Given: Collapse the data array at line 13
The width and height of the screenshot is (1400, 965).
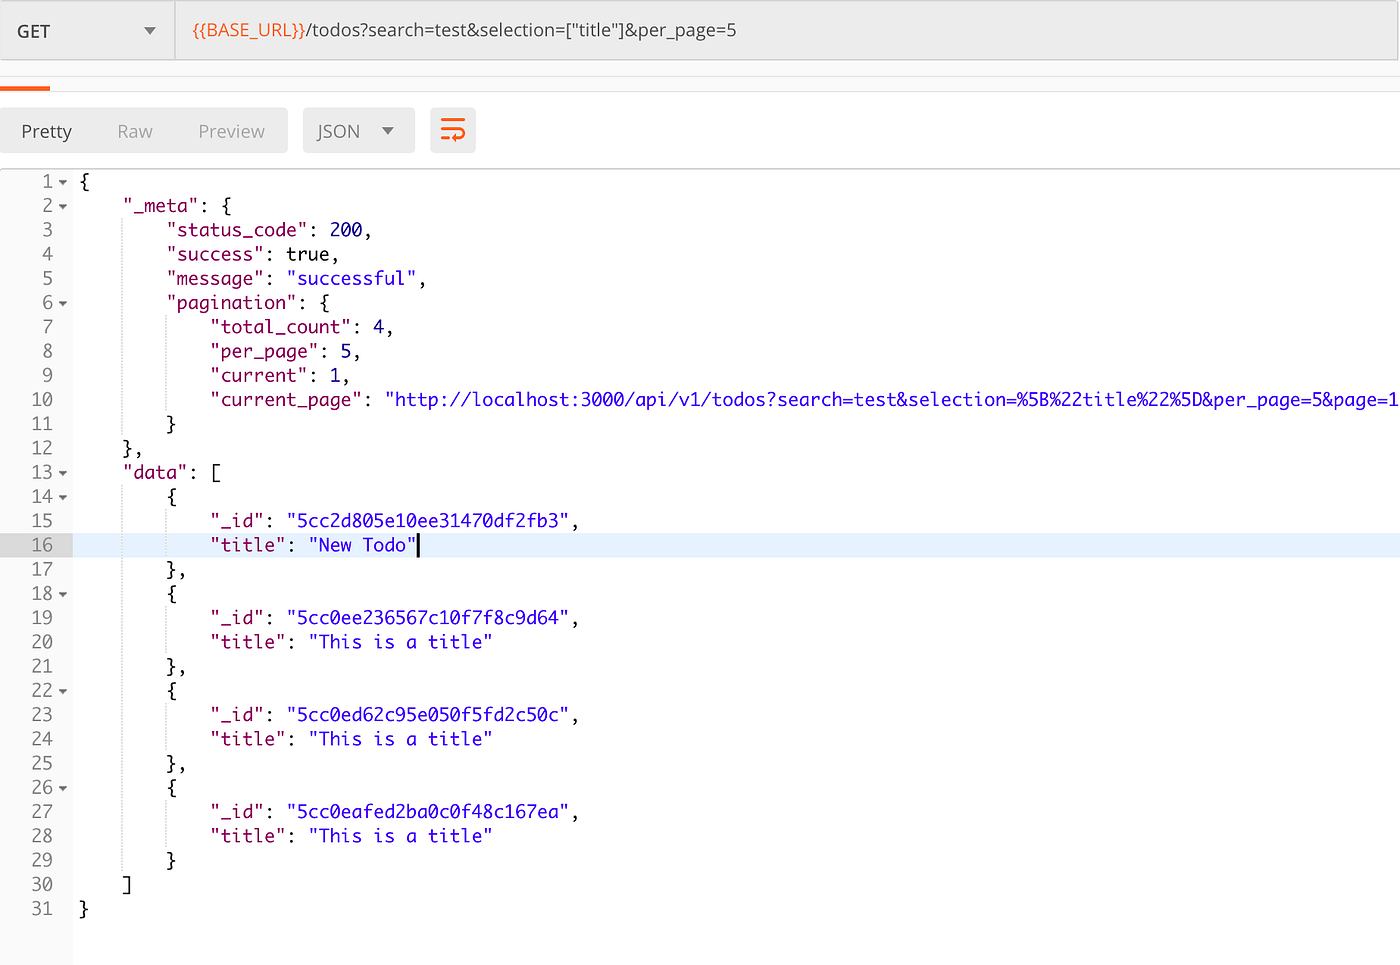Looking at the screenshot, I should point(62,471).
